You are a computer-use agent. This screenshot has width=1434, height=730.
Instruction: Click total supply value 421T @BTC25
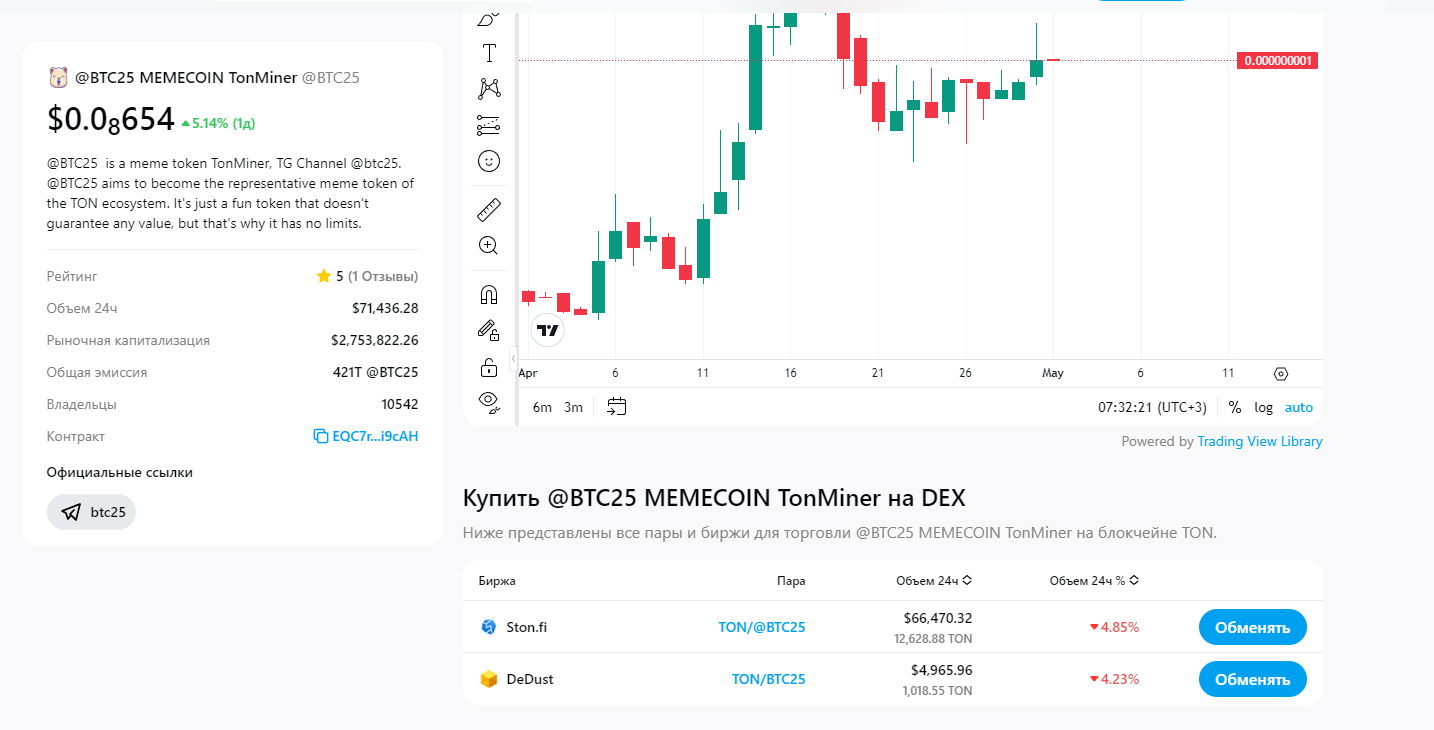click(376, 372)
